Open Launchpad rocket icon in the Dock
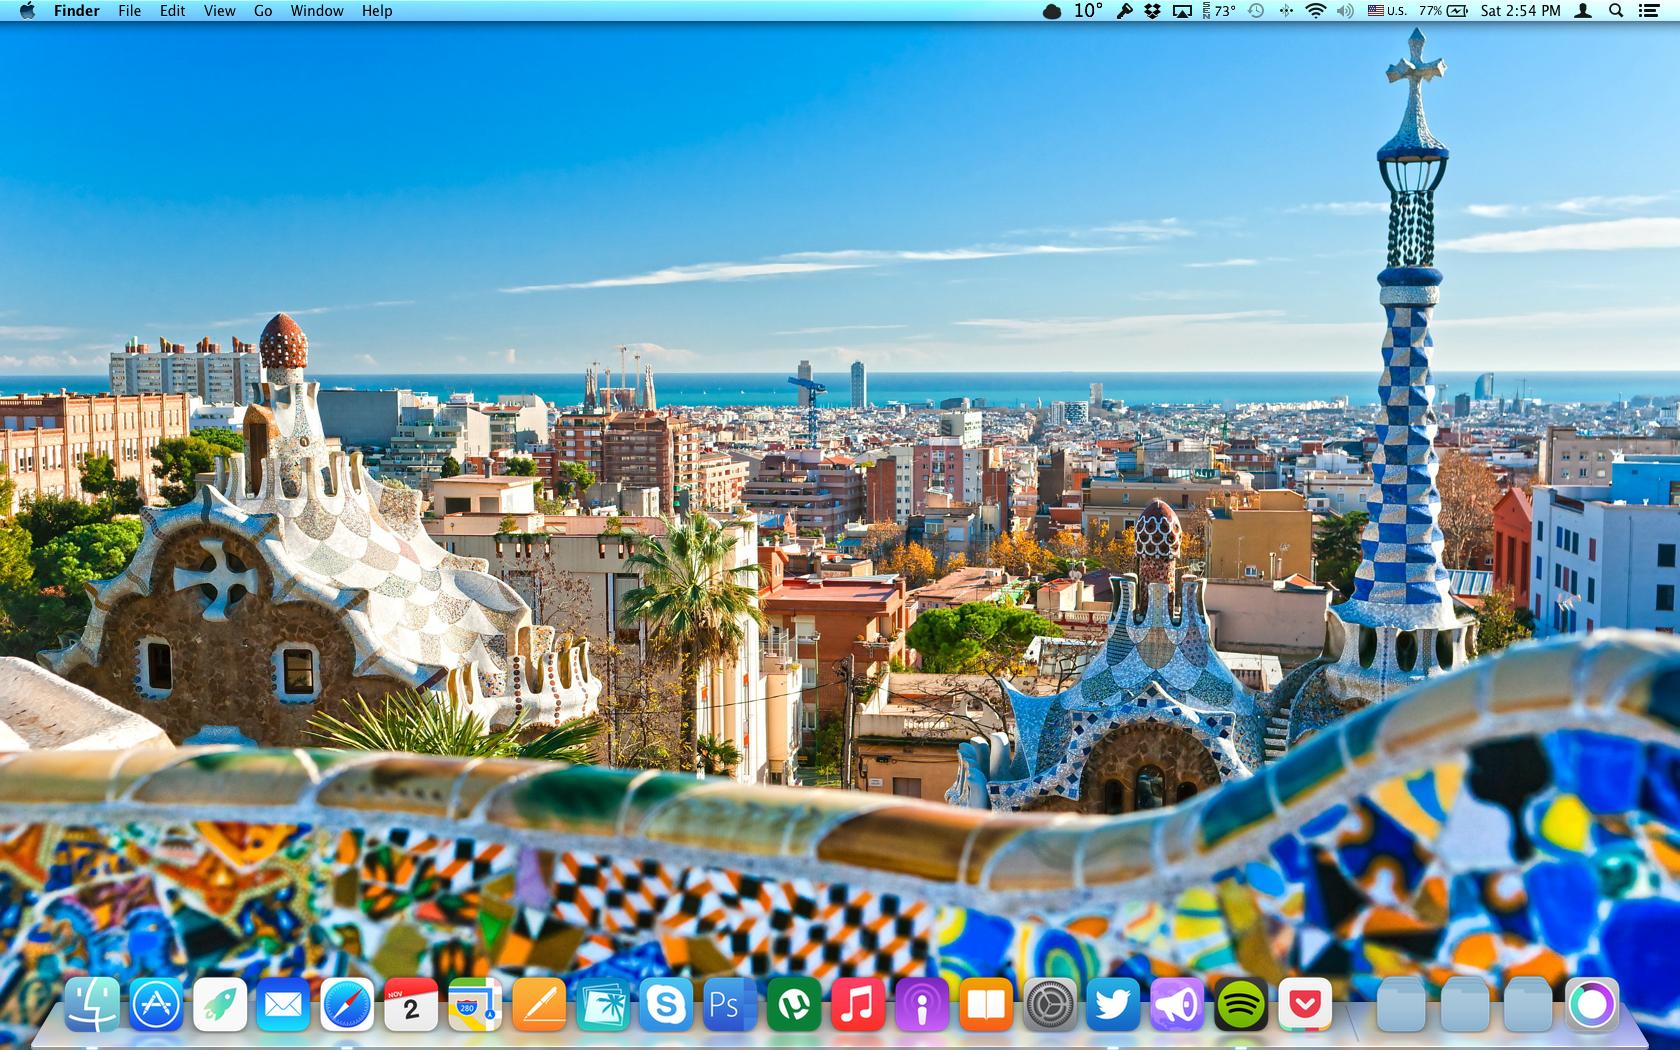Viewport: 1680px width, 1050px height. (220, 1004)
